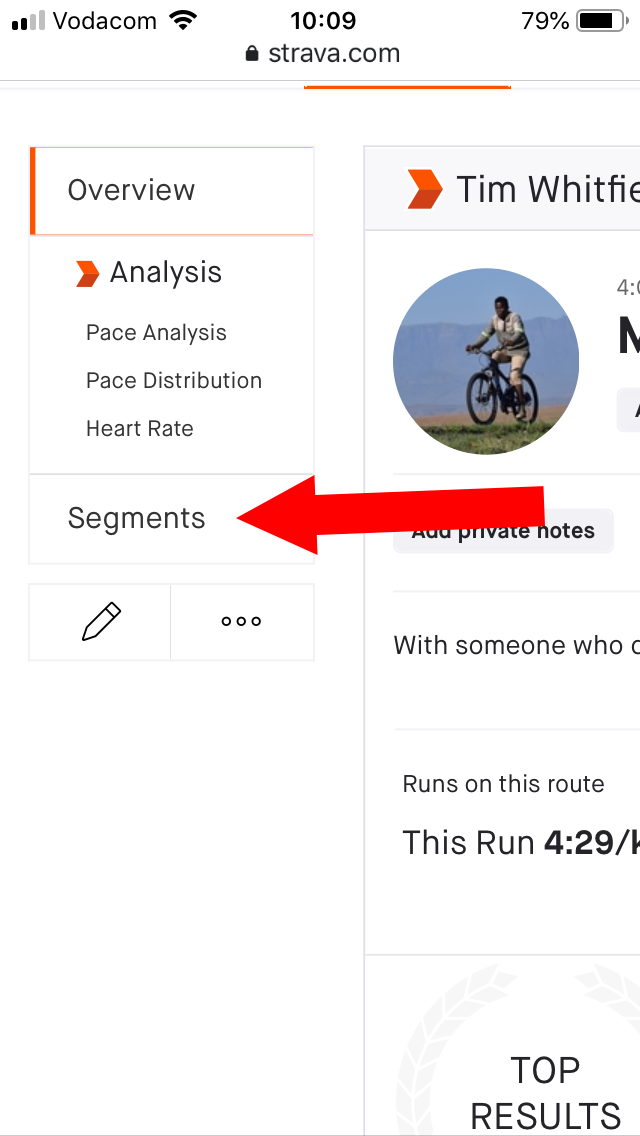Image resolution: width=640 pixels, height=1136 pixels.
Task: Click the Add private notes button
Action: pos(503,531)
